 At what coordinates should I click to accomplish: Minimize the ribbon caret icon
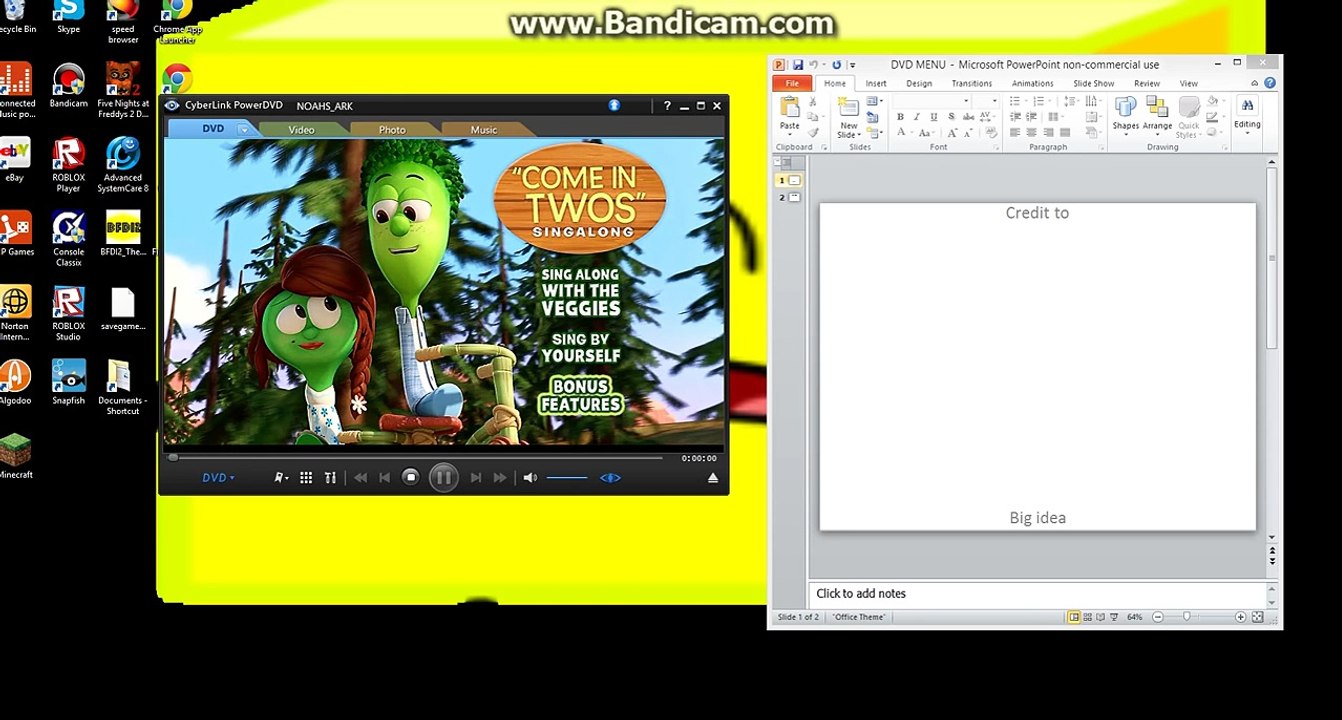pos(1255,83)
